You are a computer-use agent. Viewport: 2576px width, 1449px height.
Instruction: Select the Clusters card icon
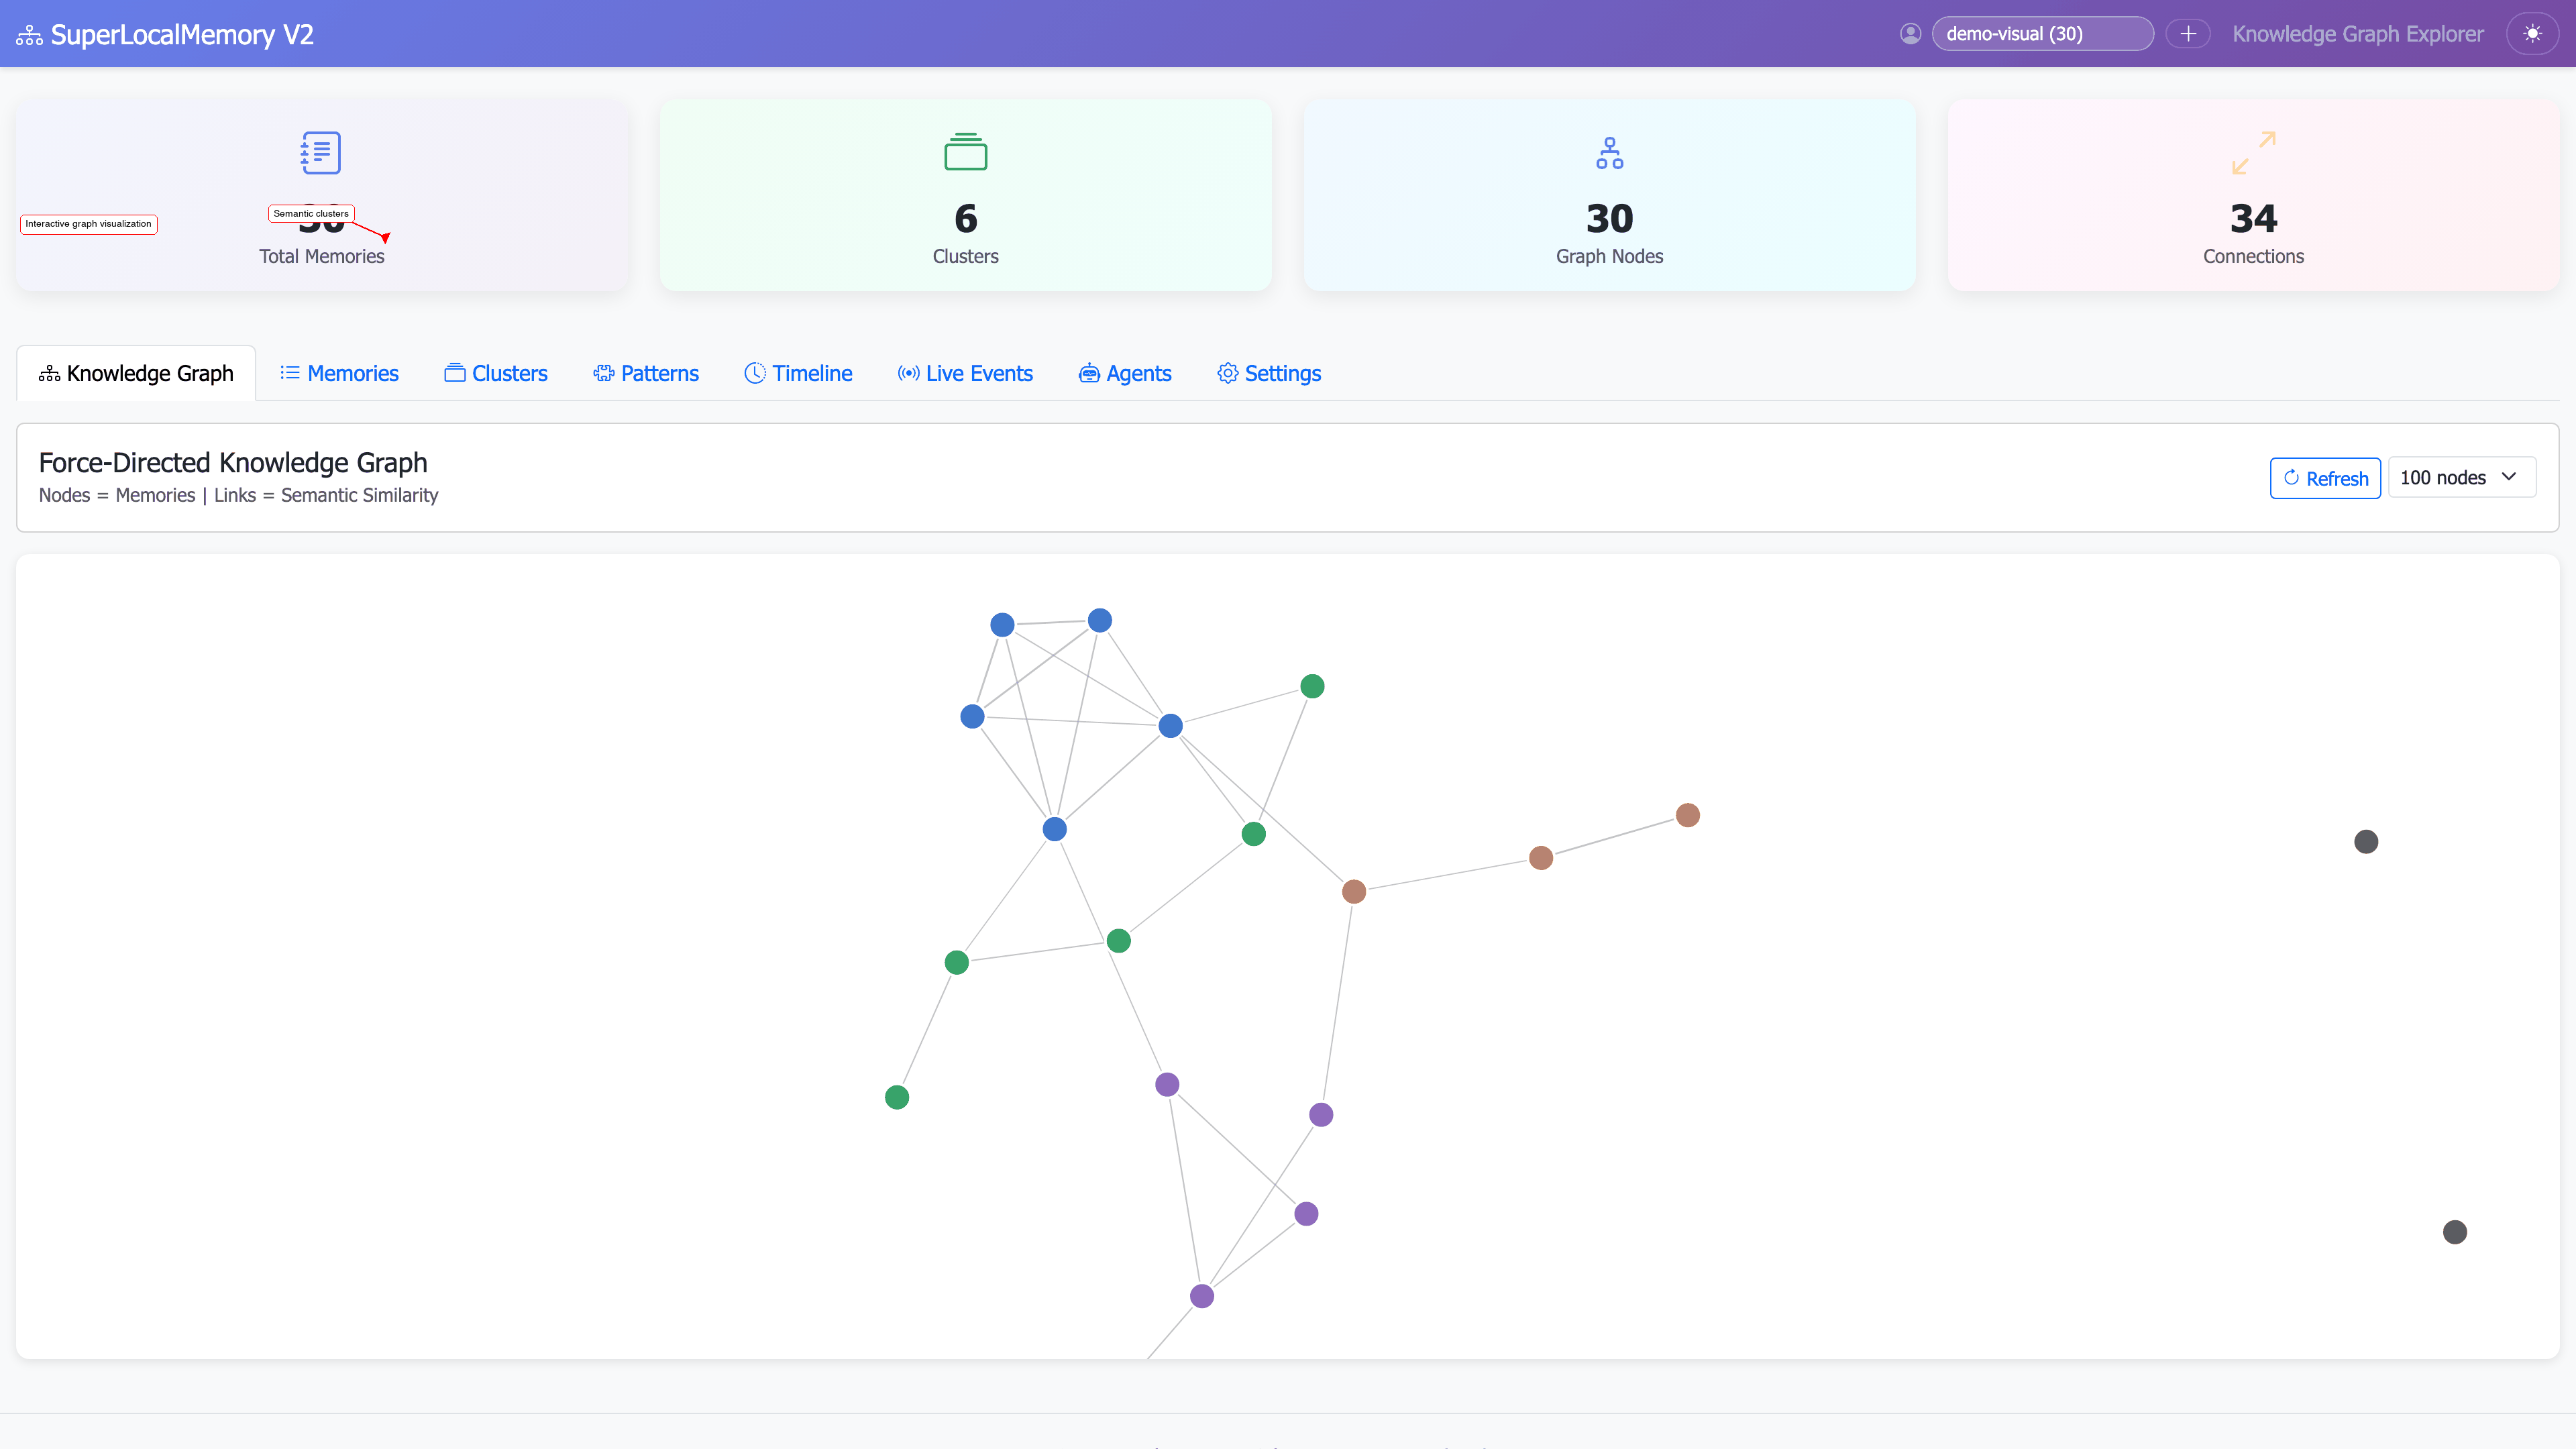964,152
